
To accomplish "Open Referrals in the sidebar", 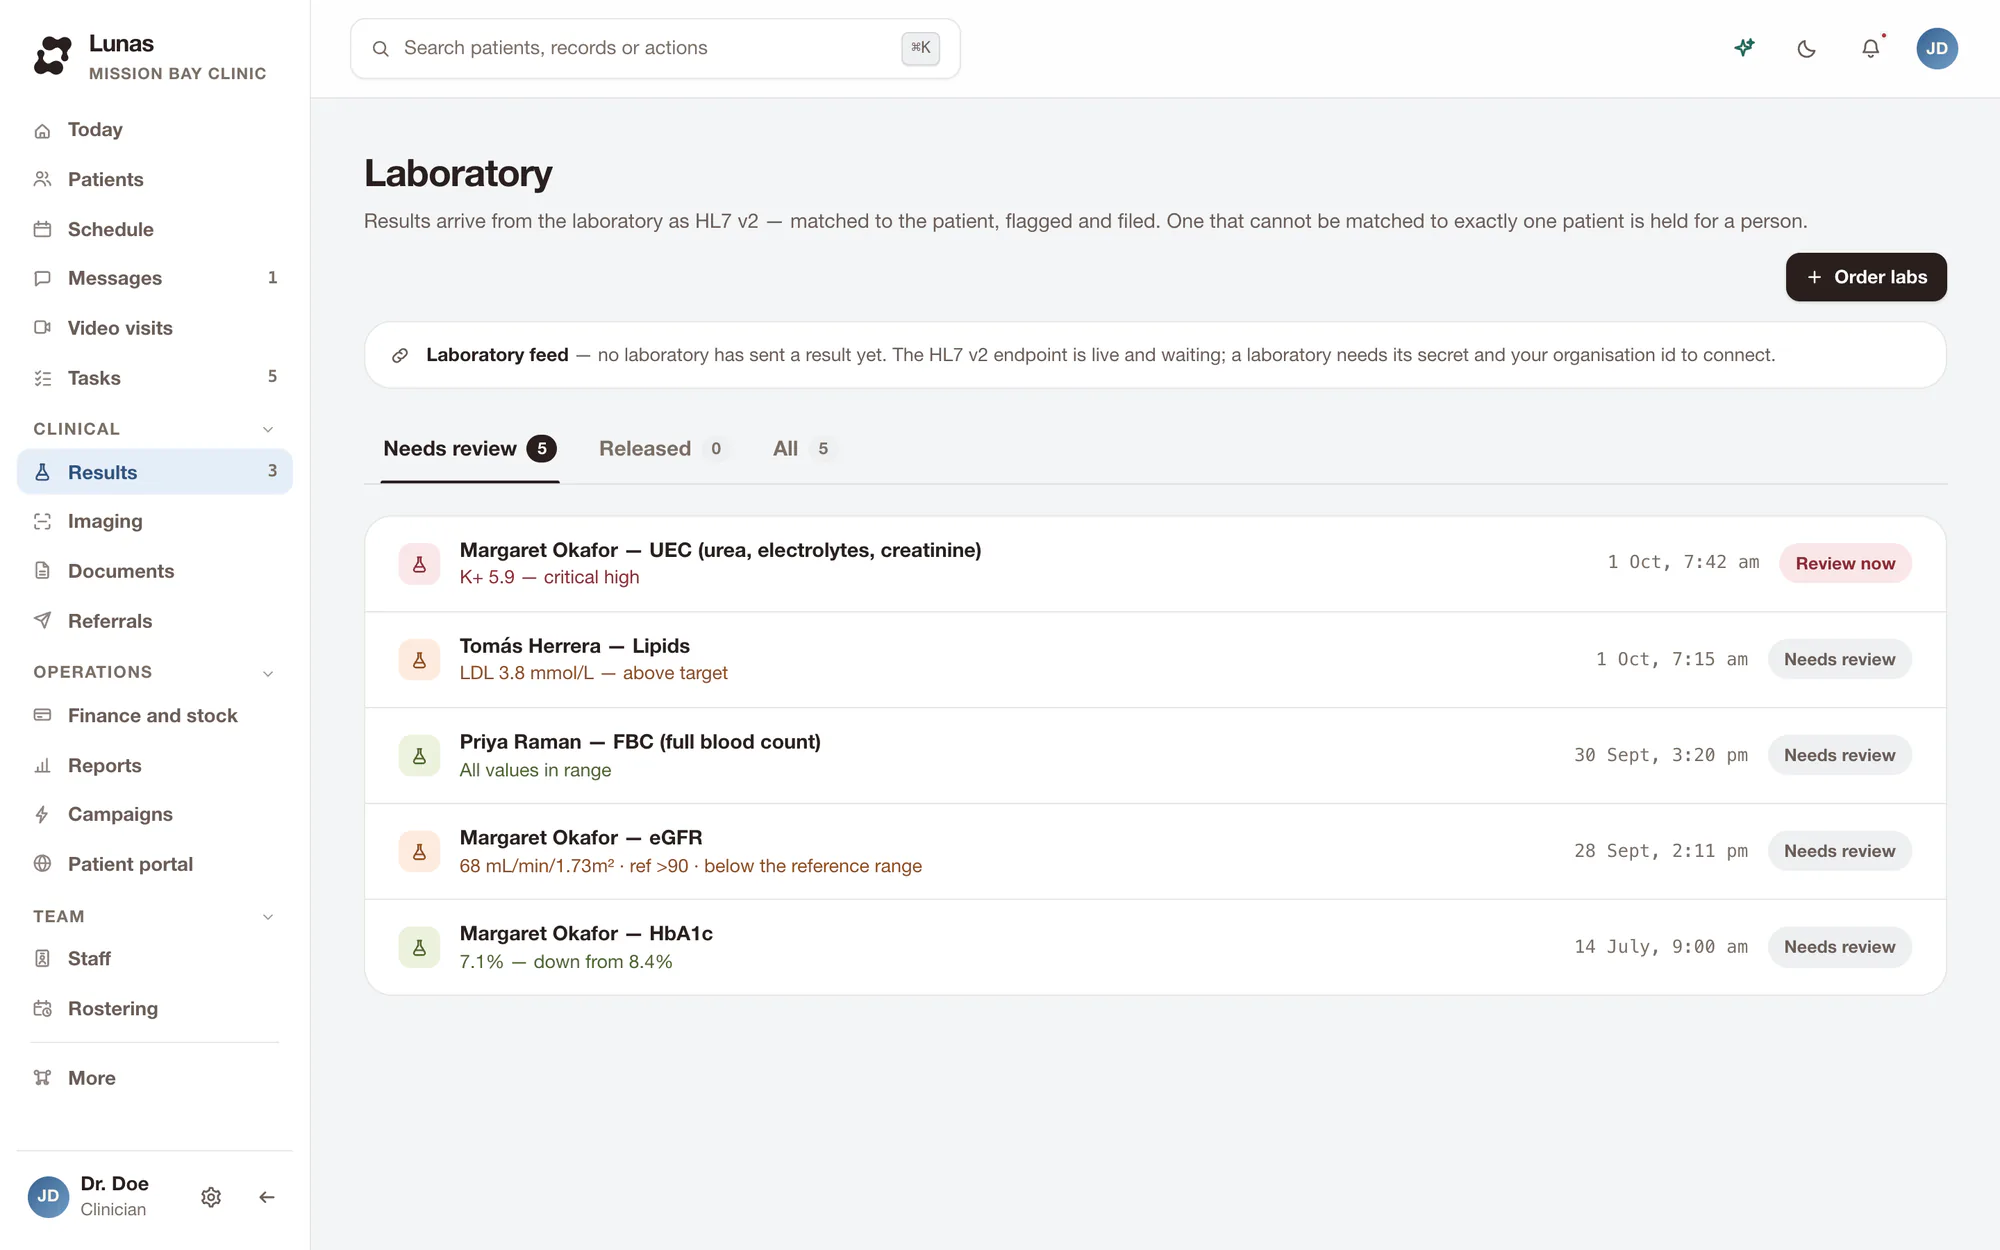I will click(x=155, y=621).
